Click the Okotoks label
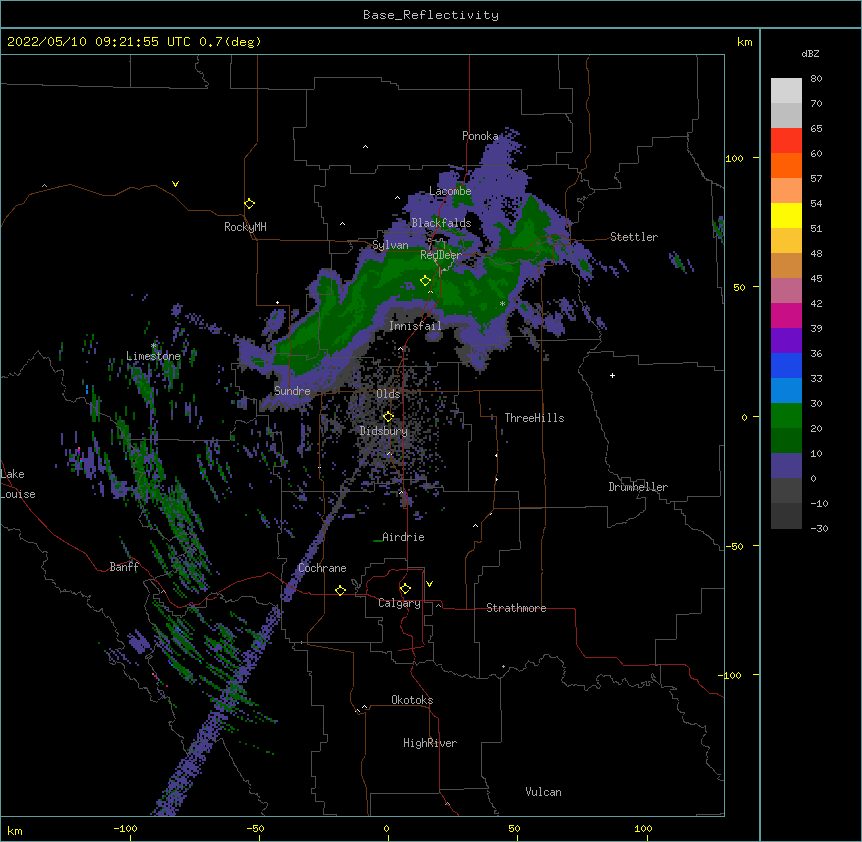This screenshot has width=862, height=842. click(412, 700)
